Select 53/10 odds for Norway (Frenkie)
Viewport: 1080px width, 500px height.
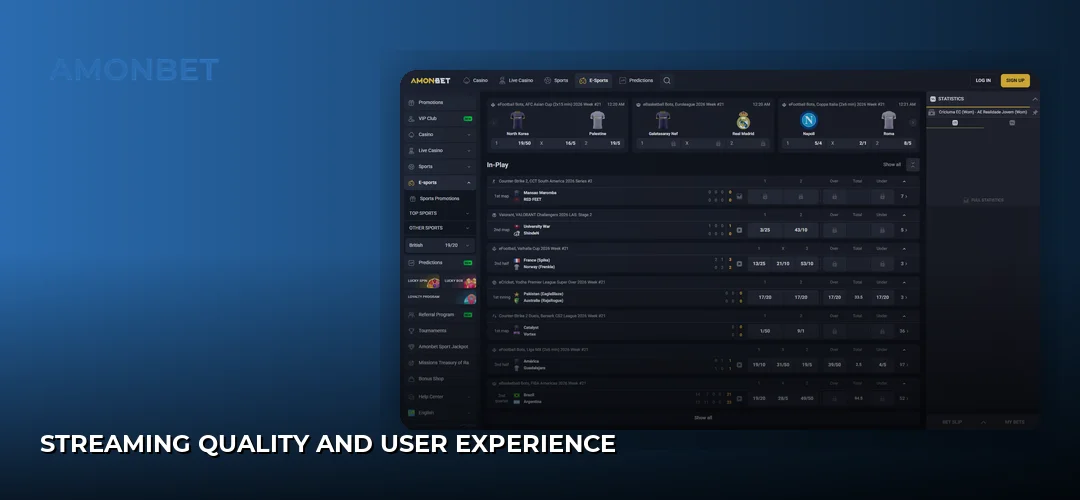[807, 264]
